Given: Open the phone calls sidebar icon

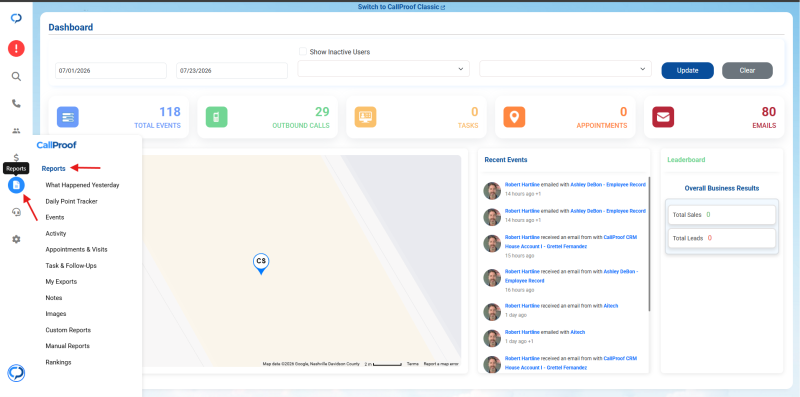Looking at the screenshot, I should click(x=16, y=104).
